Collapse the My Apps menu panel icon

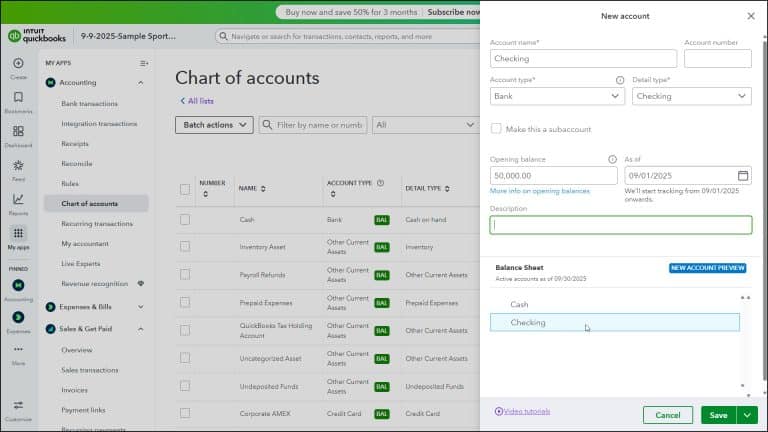[144, 63]
